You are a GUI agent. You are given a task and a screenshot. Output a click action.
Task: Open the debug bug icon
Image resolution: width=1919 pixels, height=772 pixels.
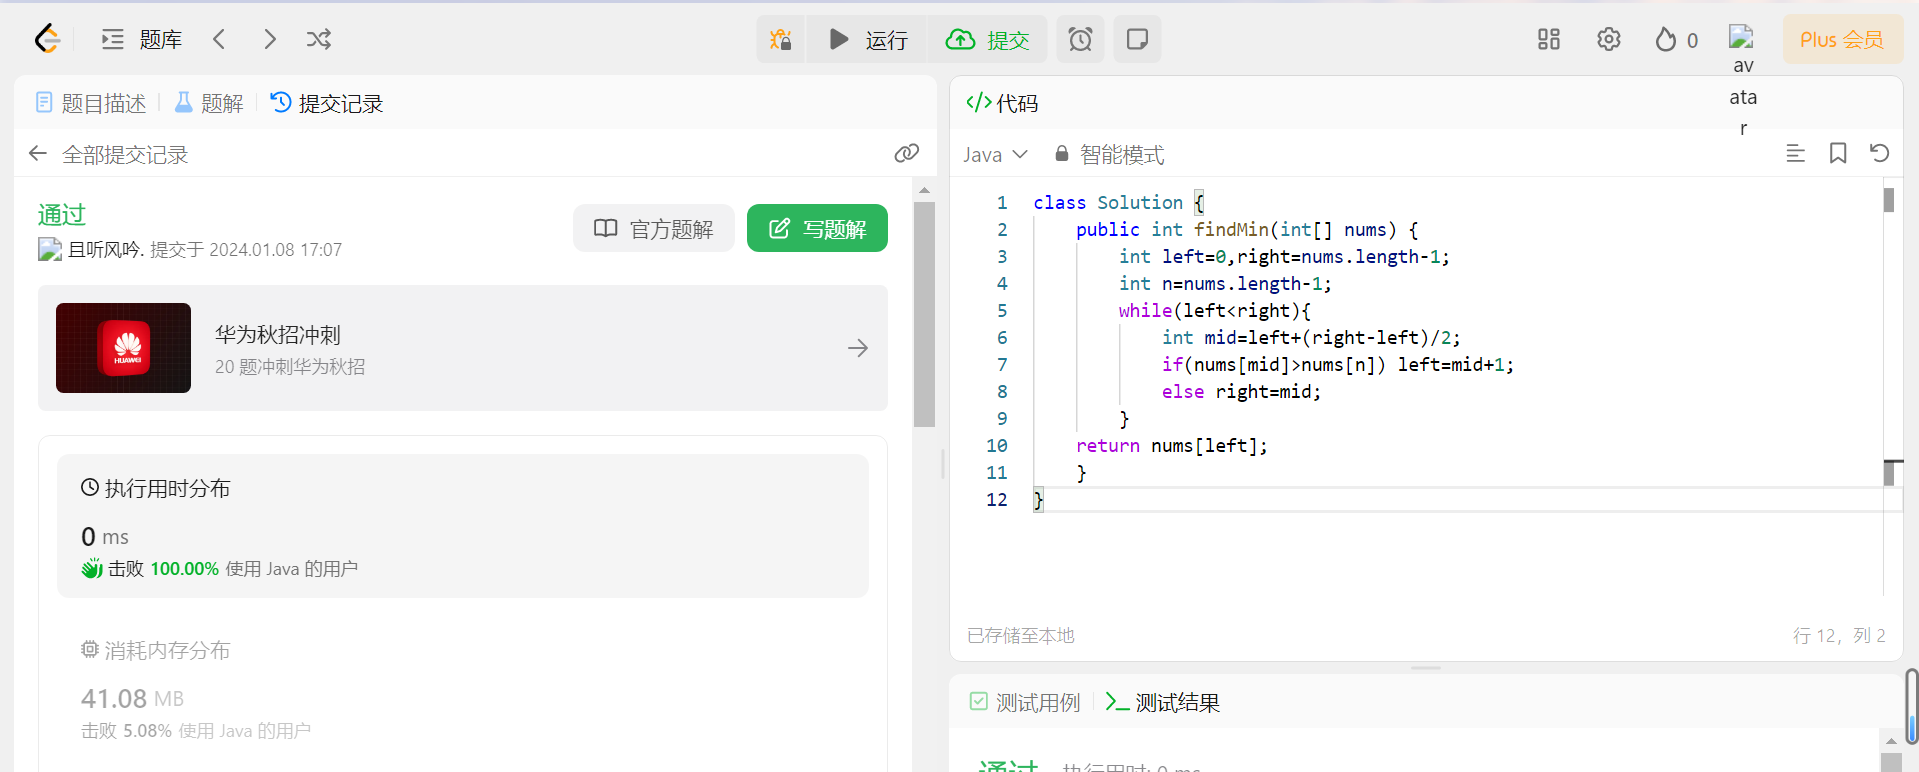point(780,39)
